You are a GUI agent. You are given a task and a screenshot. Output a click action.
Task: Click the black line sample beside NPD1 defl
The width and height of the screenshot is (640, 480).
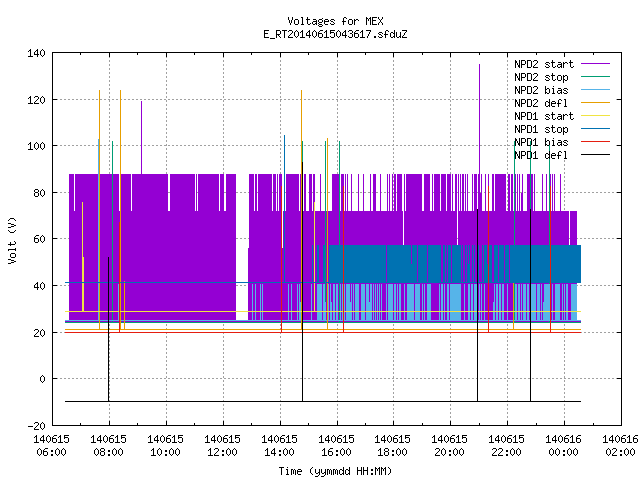point(595,155)
